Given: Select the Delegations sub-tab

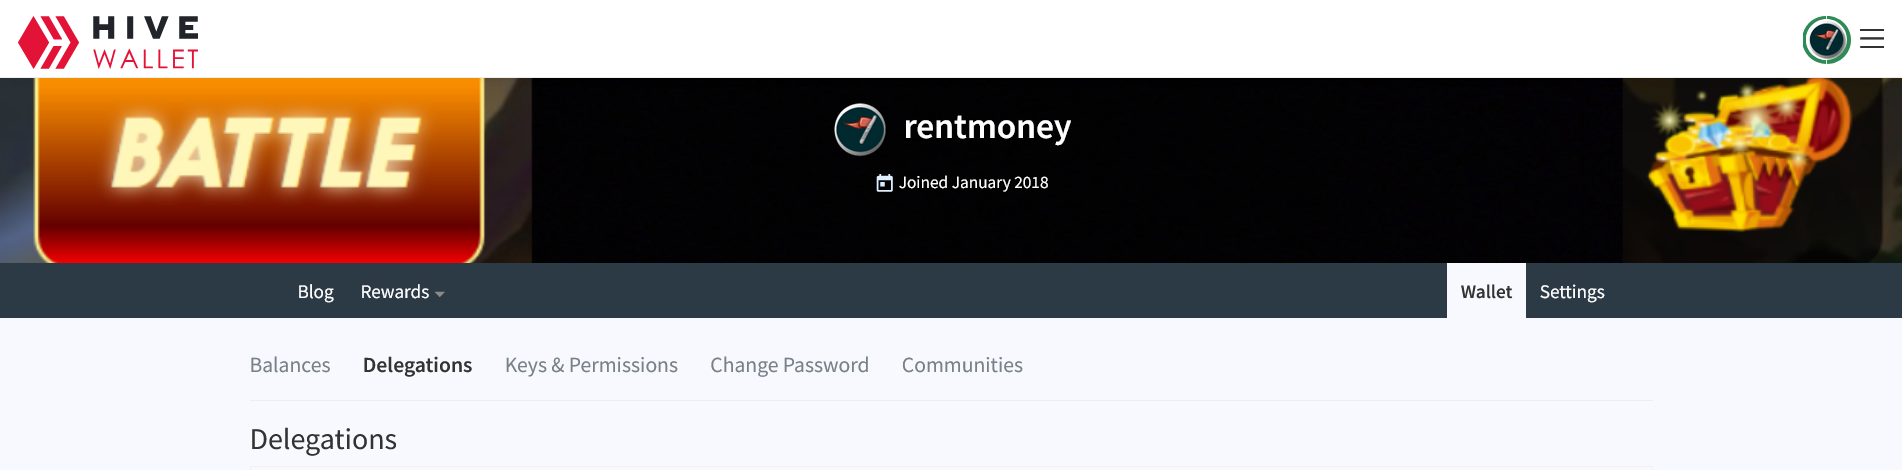Looking at the screenshot, I should tap(417, 365).
